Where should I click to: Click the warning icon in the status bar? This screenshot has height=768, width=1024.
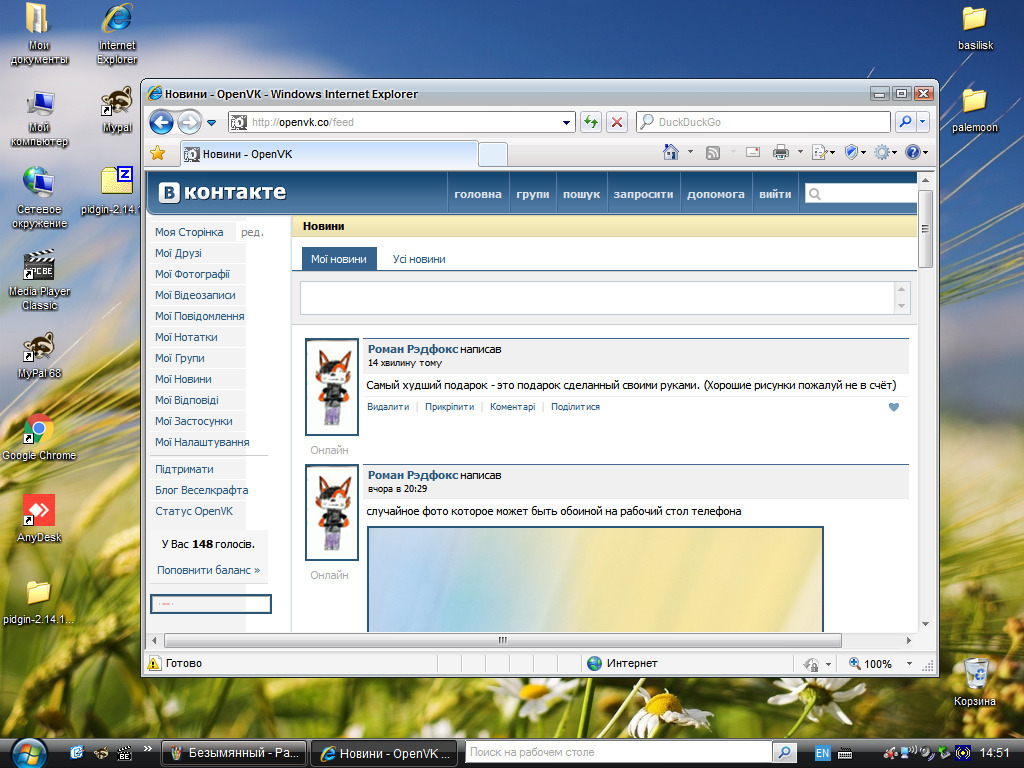click(154, 664)
